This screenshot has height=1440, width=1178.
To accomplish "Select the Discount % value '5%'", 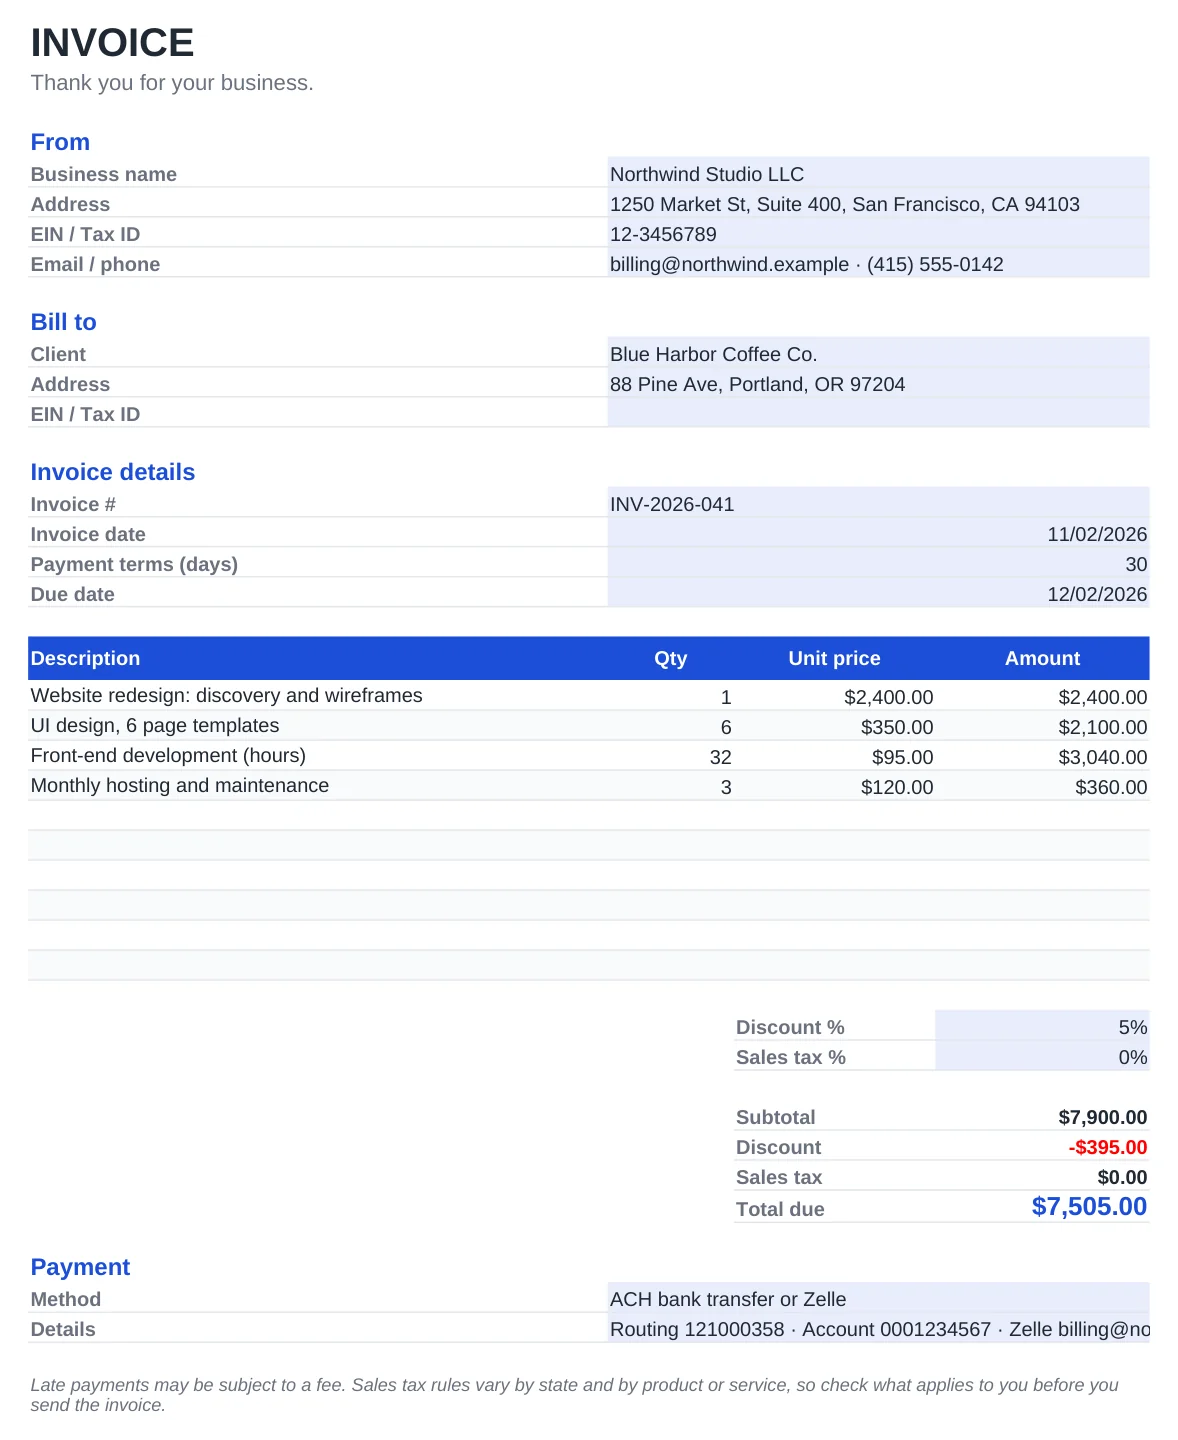I will (1042, 1026).
